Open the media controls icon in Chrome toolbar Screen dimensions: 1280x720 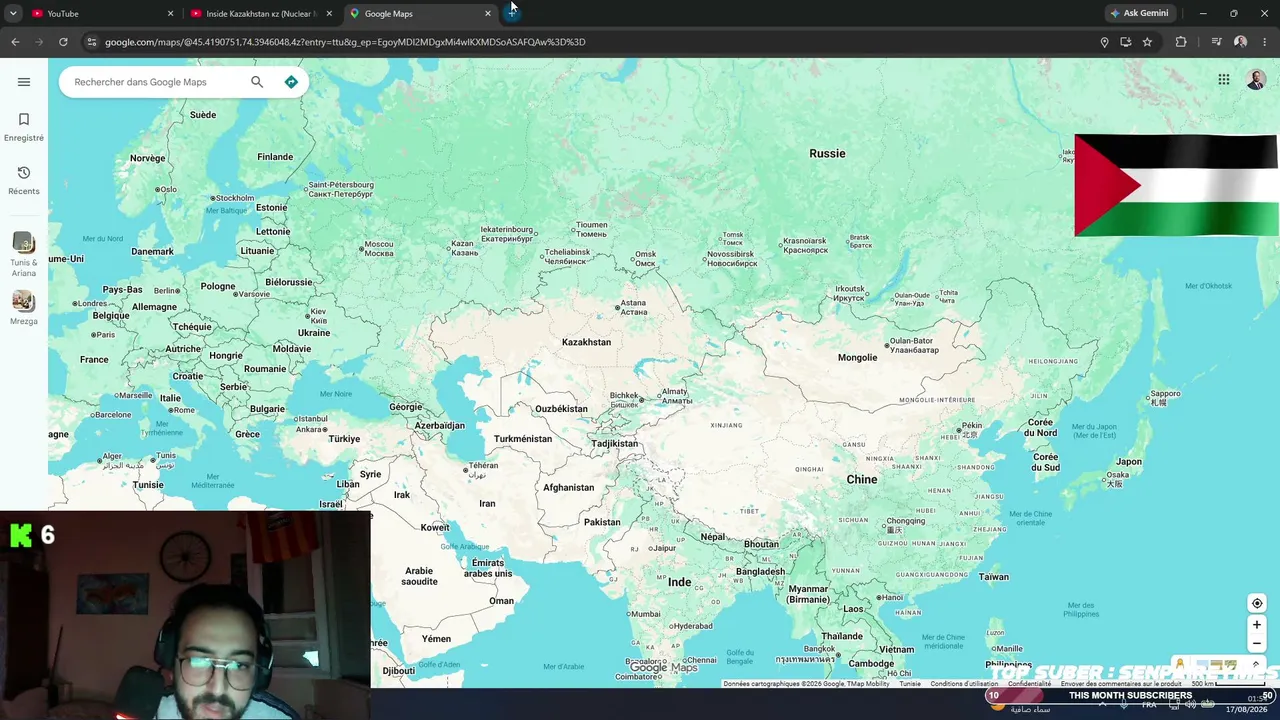point(1216,42)
